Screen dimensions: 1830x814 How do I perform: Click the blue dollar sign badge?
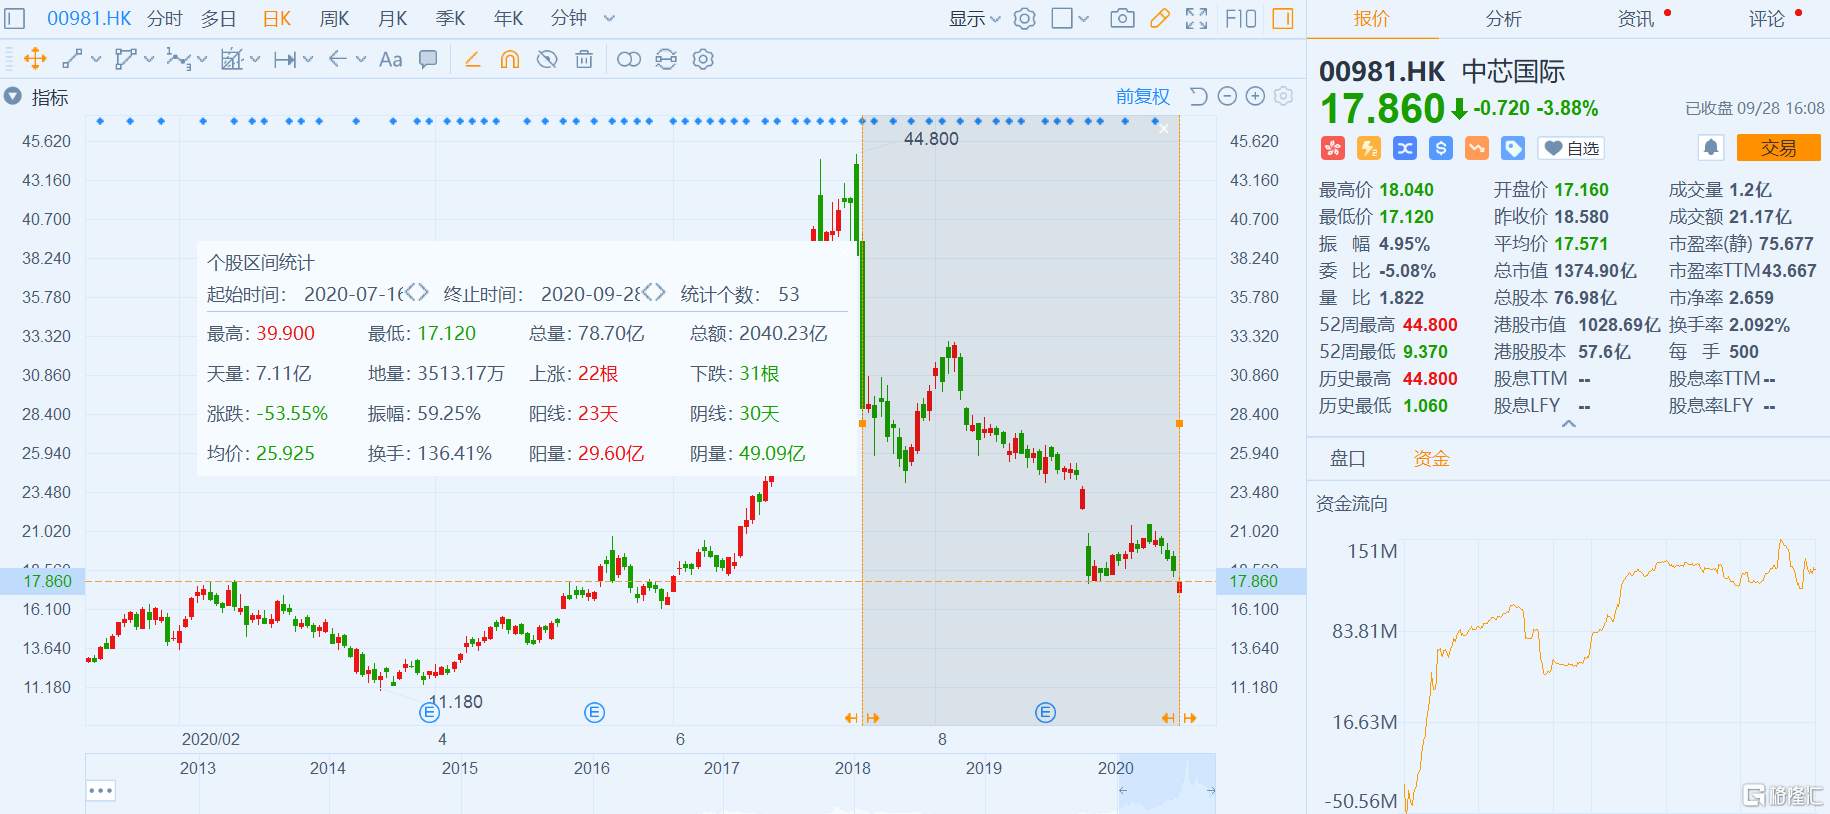[x=1441, y=148]
